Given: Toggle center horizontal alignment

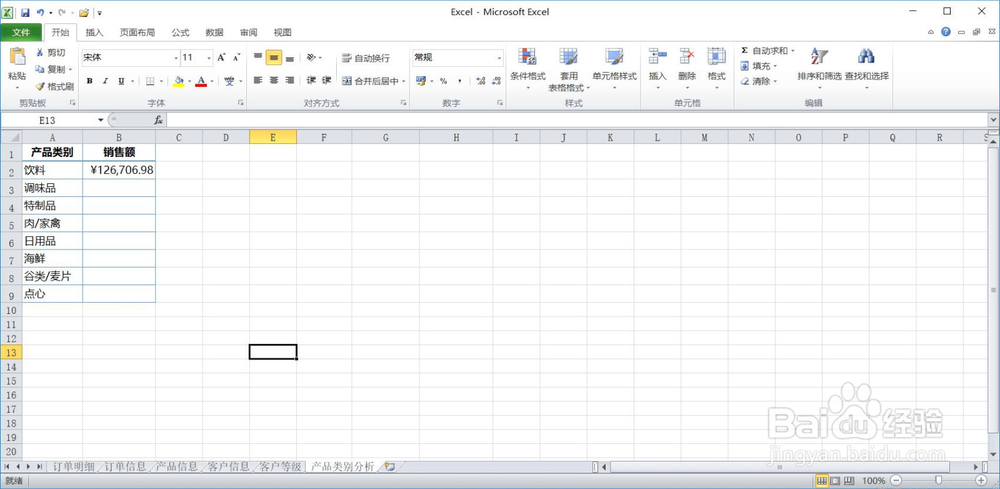Looking at the screenshot, I should 274,80.
